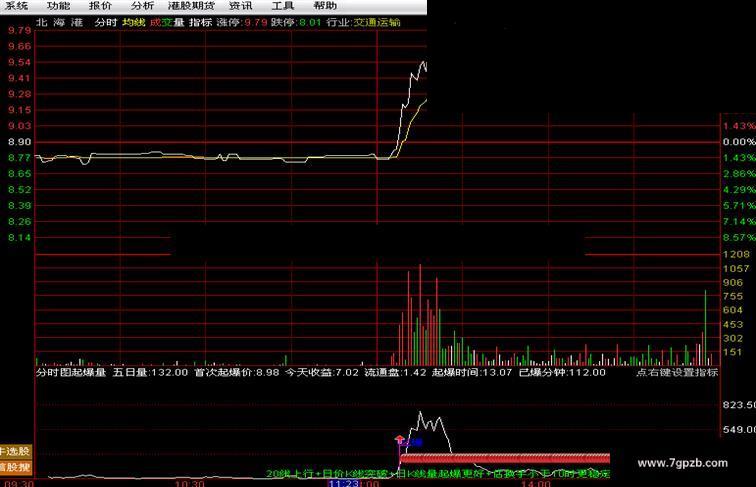The image size is (756, 487).
Task: Click the 指标 indicator label
Action: (201, 22)
